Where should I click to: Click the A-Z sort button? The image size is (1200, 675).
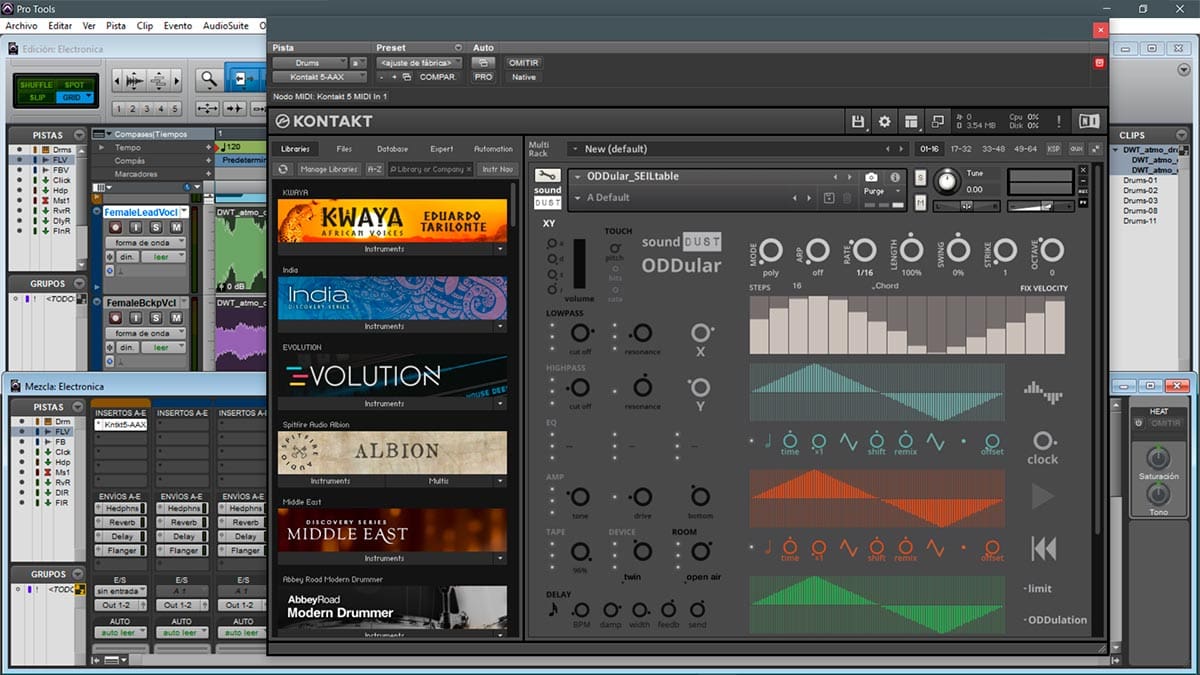tap(375, 169)
